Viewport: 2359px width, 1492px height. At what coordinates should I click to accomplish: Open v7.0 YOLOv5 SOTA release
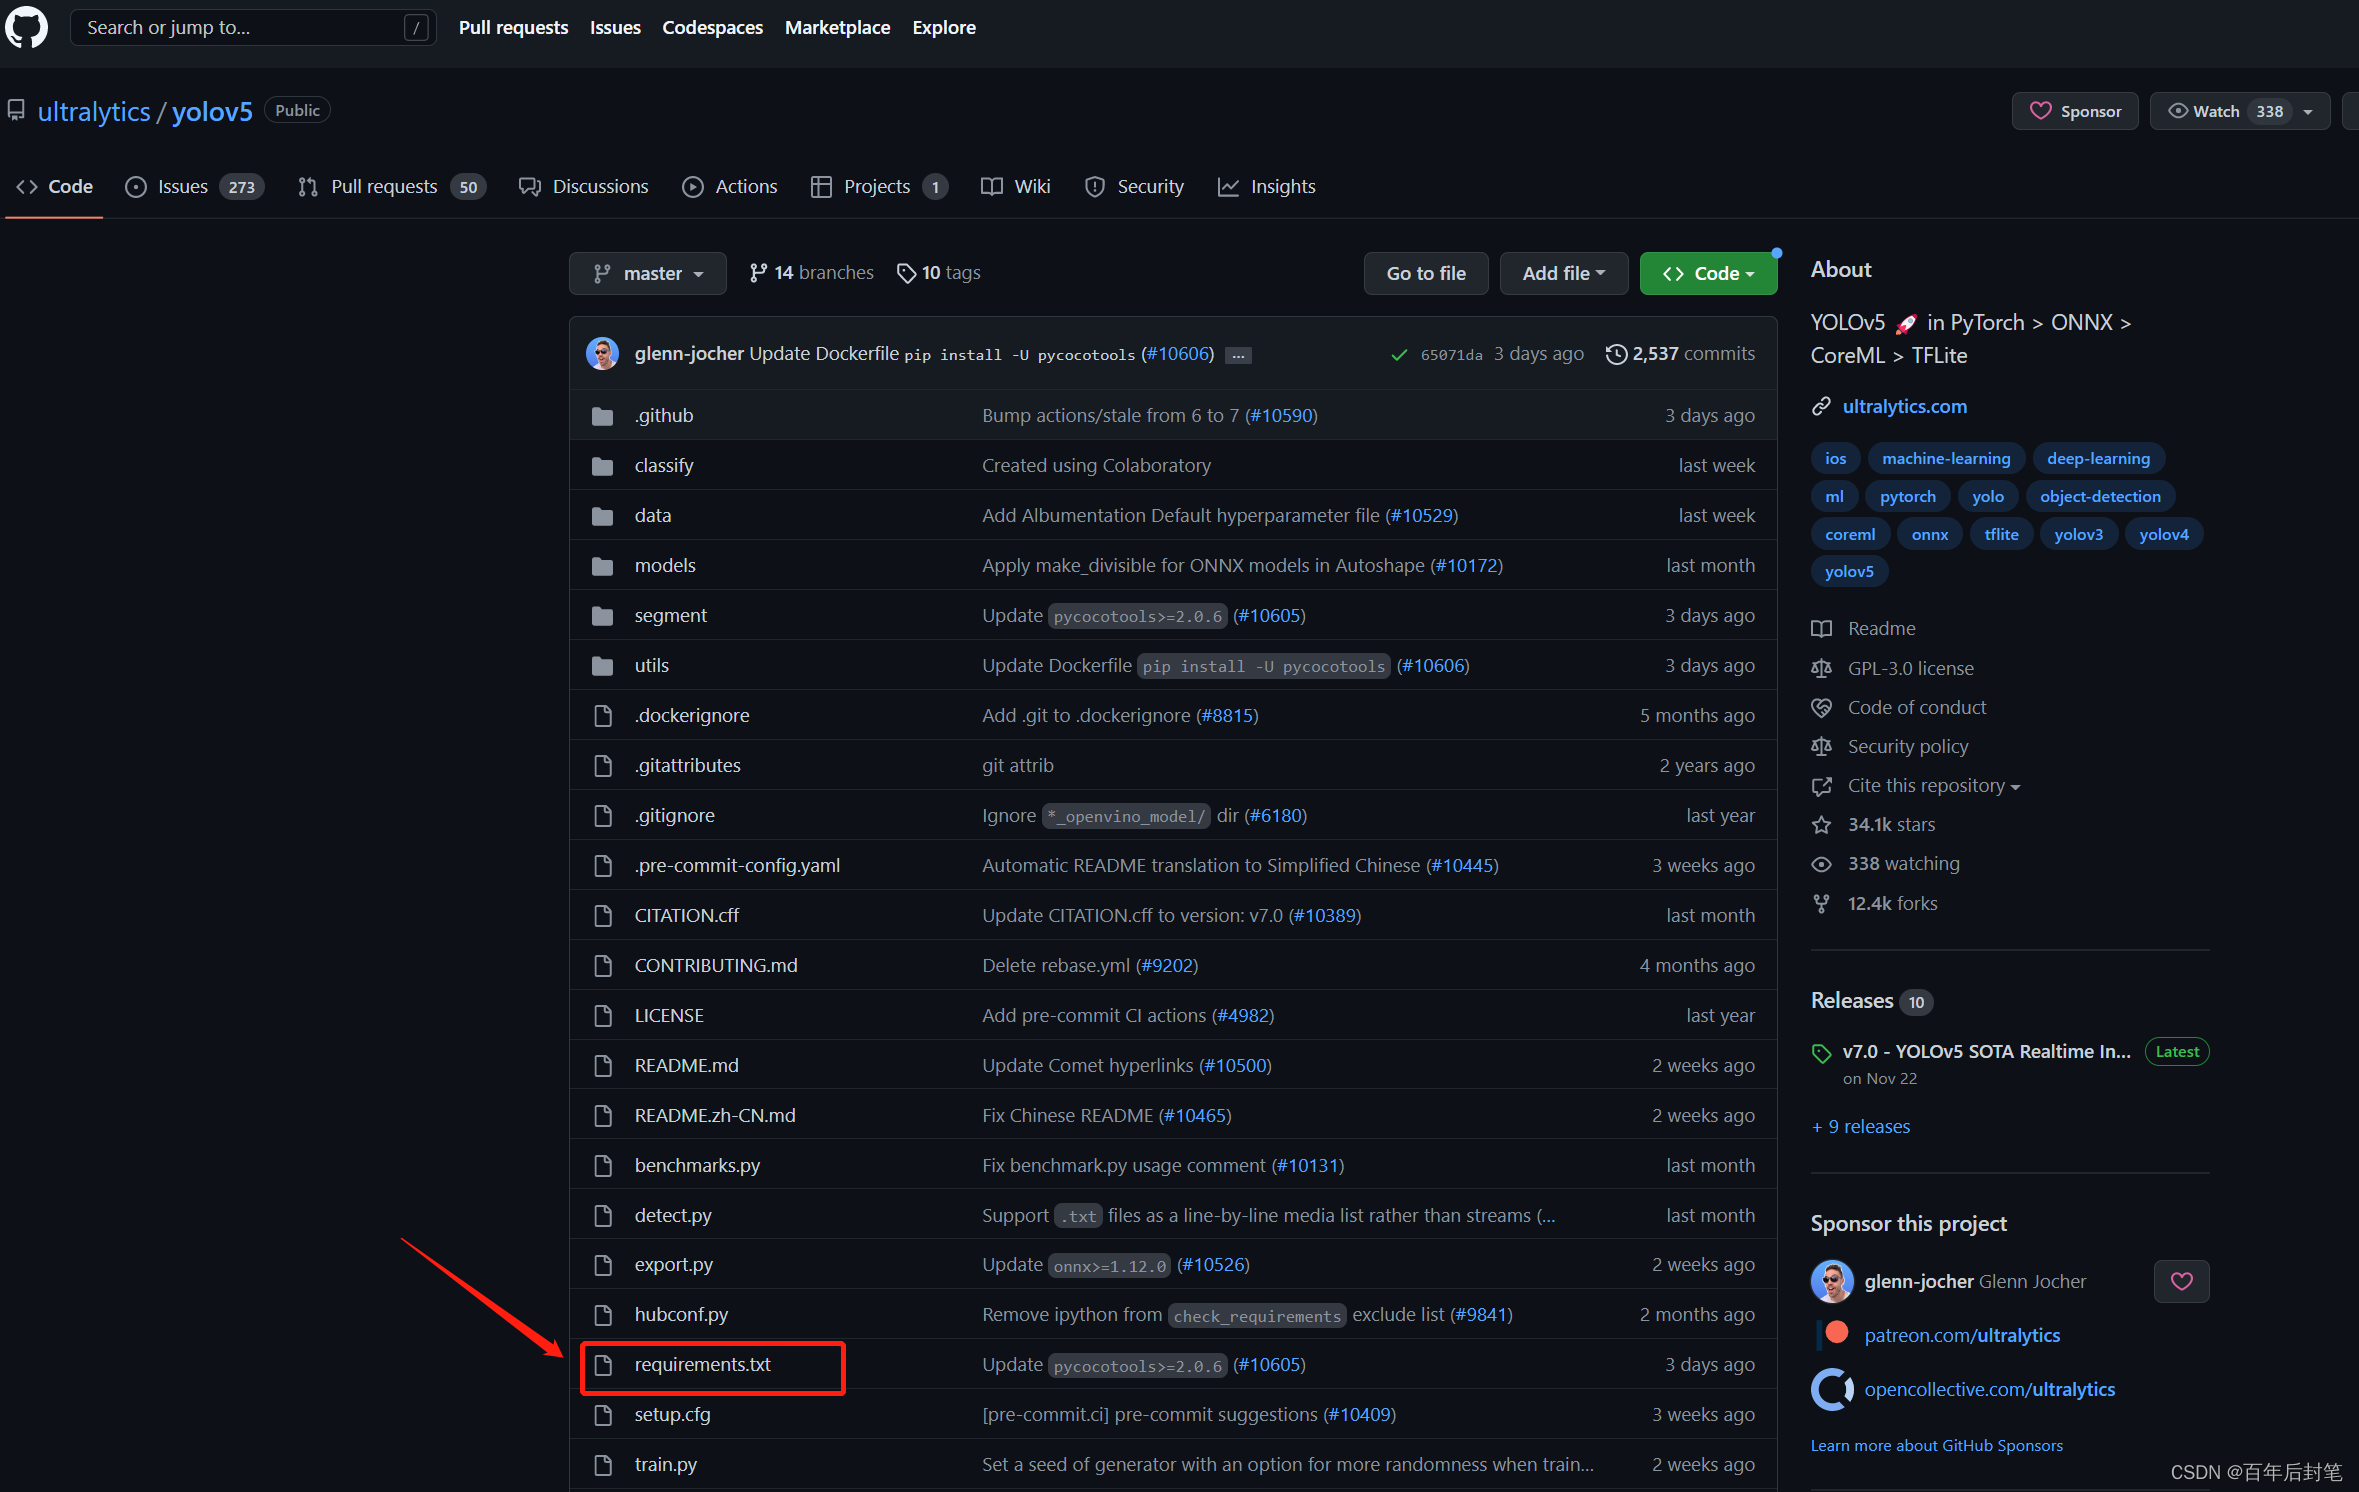click(x=1986, y=1052)
